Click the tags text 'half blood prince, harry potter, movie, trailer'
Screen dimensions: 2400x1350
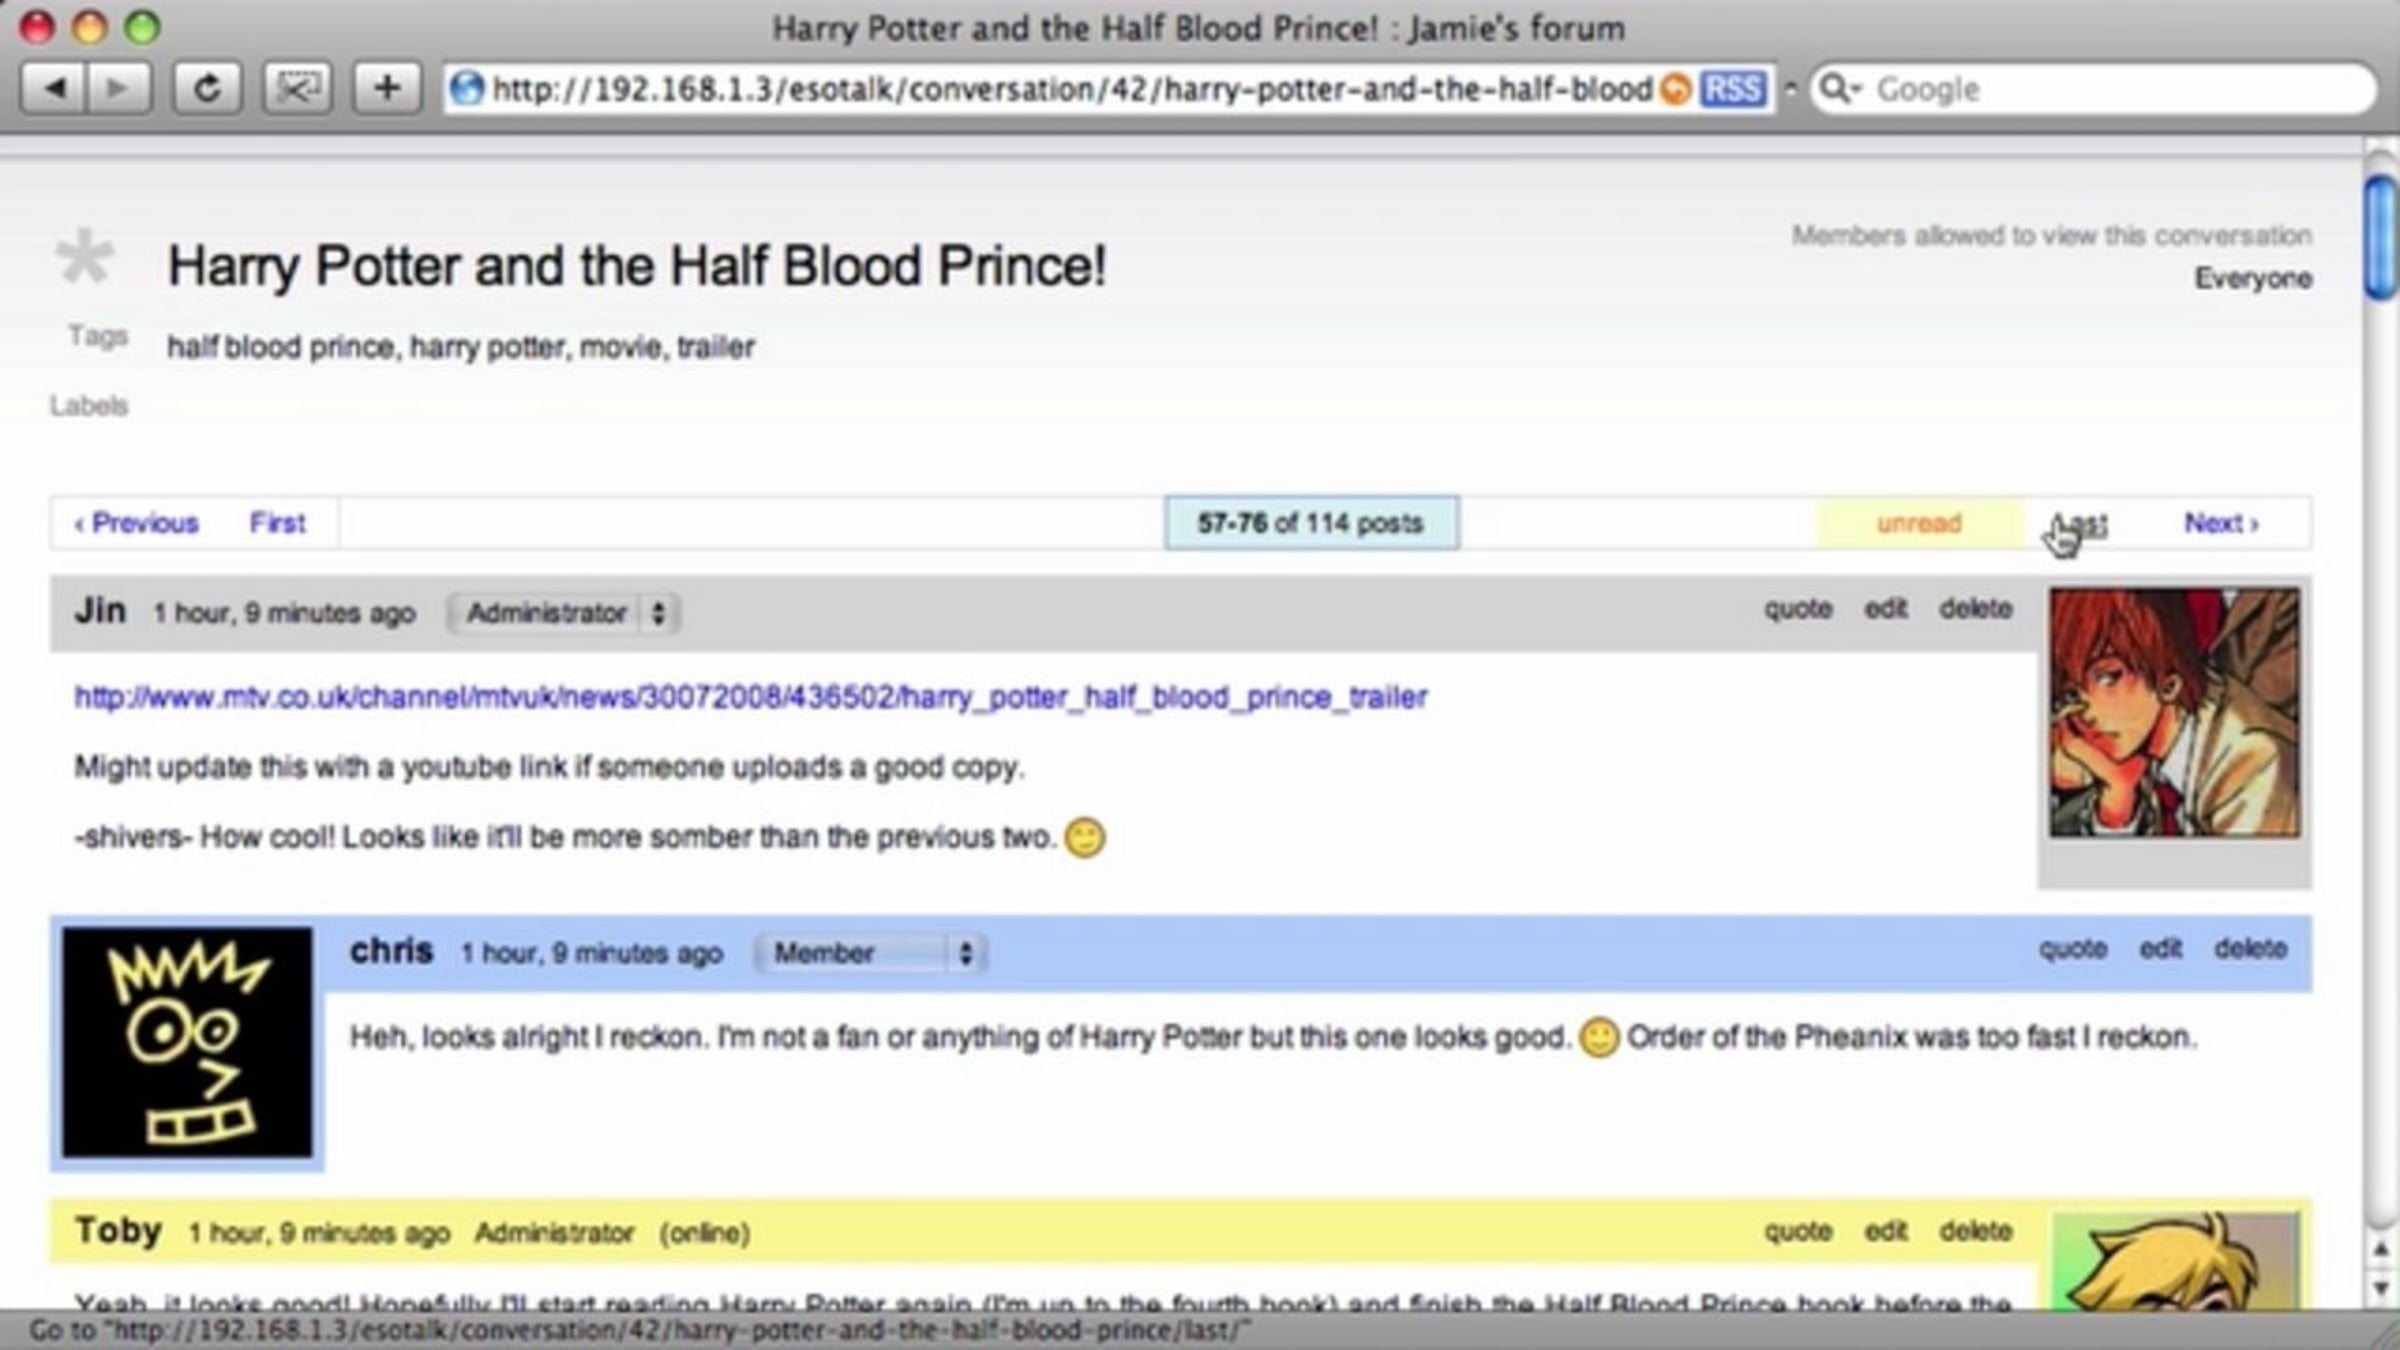461,347
